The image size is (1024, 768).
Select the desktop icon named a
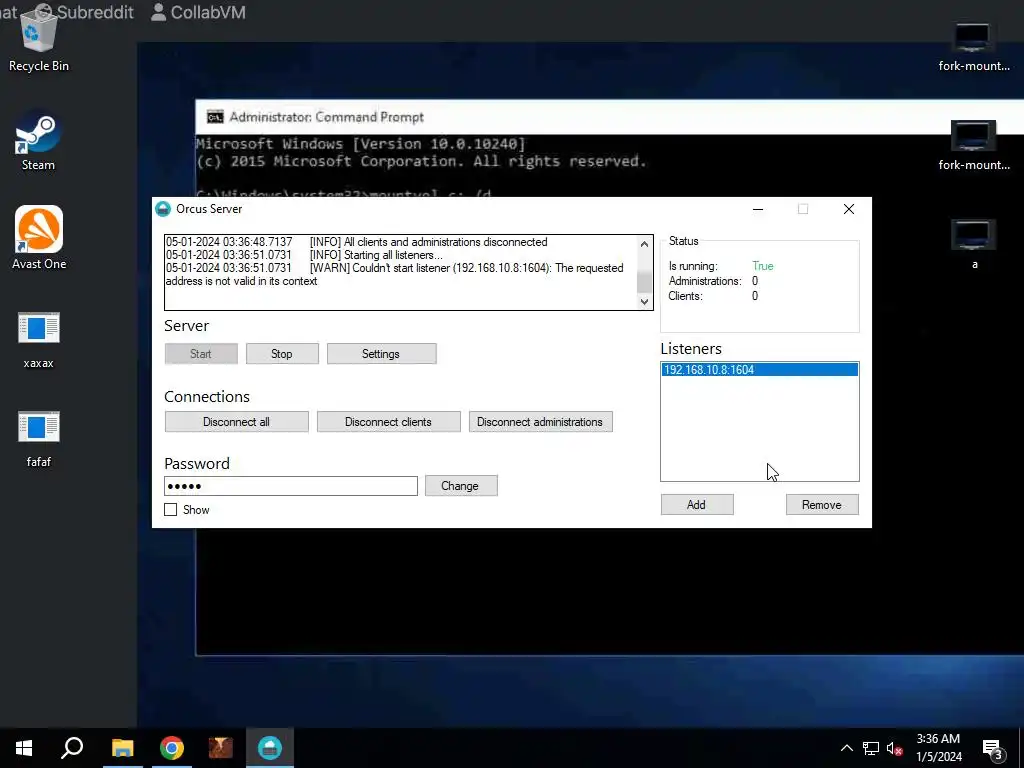coord(974,244)
